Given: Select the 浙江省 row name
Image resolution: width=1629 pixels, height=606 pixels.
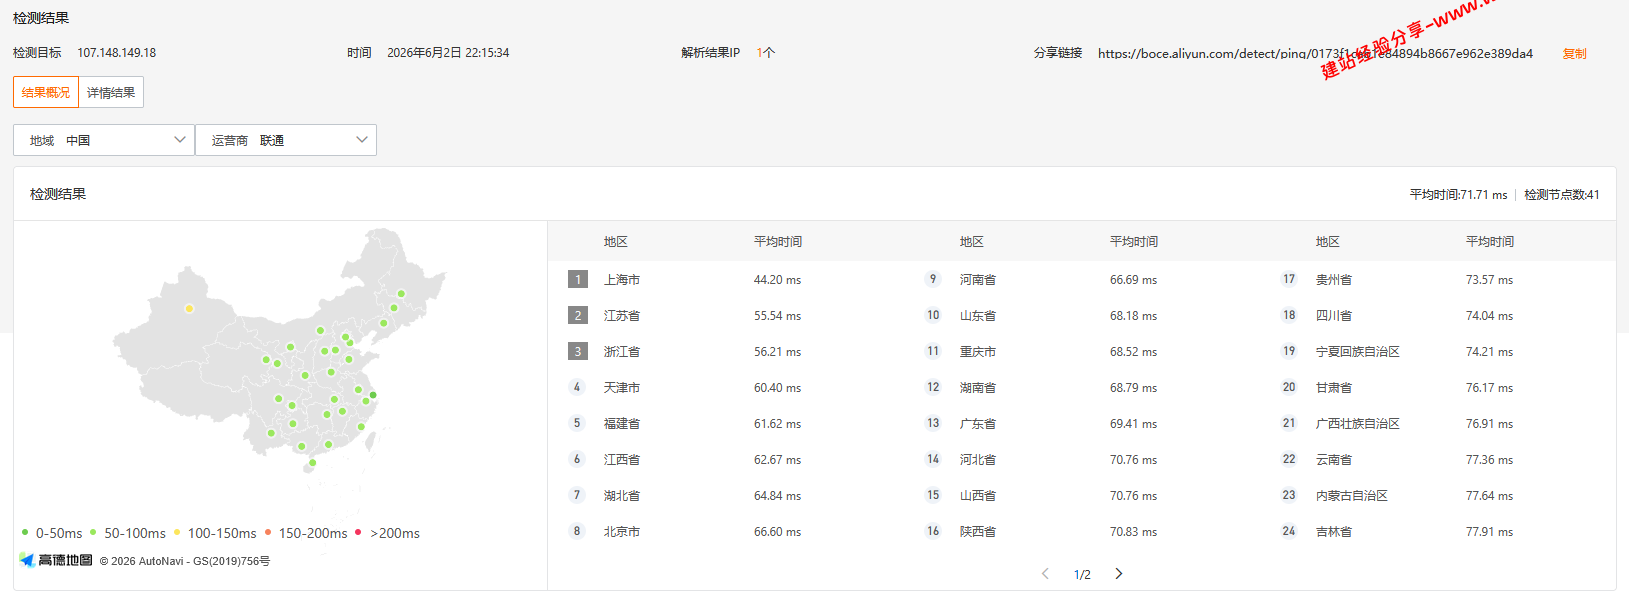Looking at the screenshot, I should click(x=622, y=352).
